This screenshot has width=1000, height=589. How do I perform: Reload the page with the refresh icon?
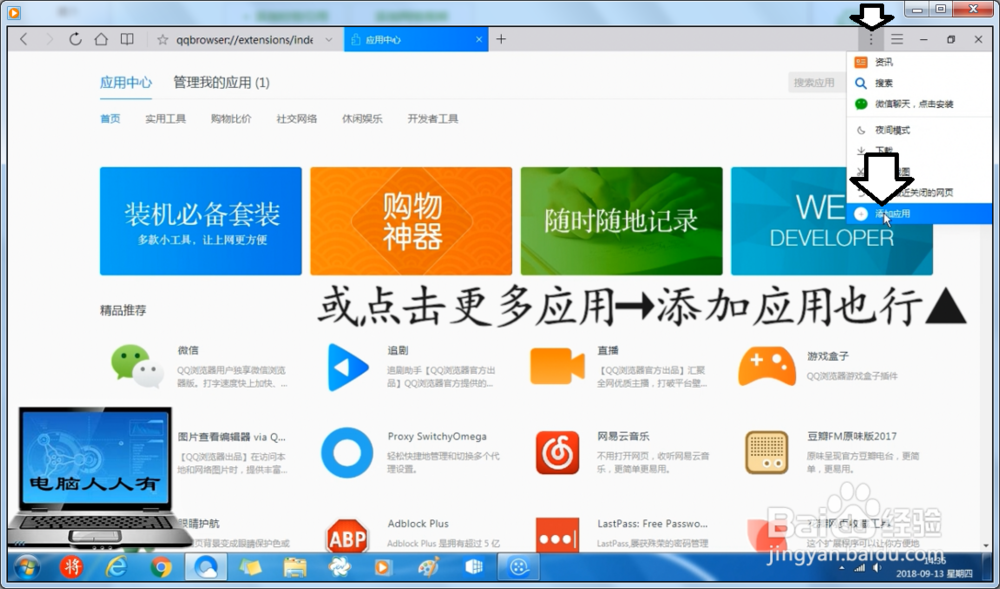click(x=75, y=40)
